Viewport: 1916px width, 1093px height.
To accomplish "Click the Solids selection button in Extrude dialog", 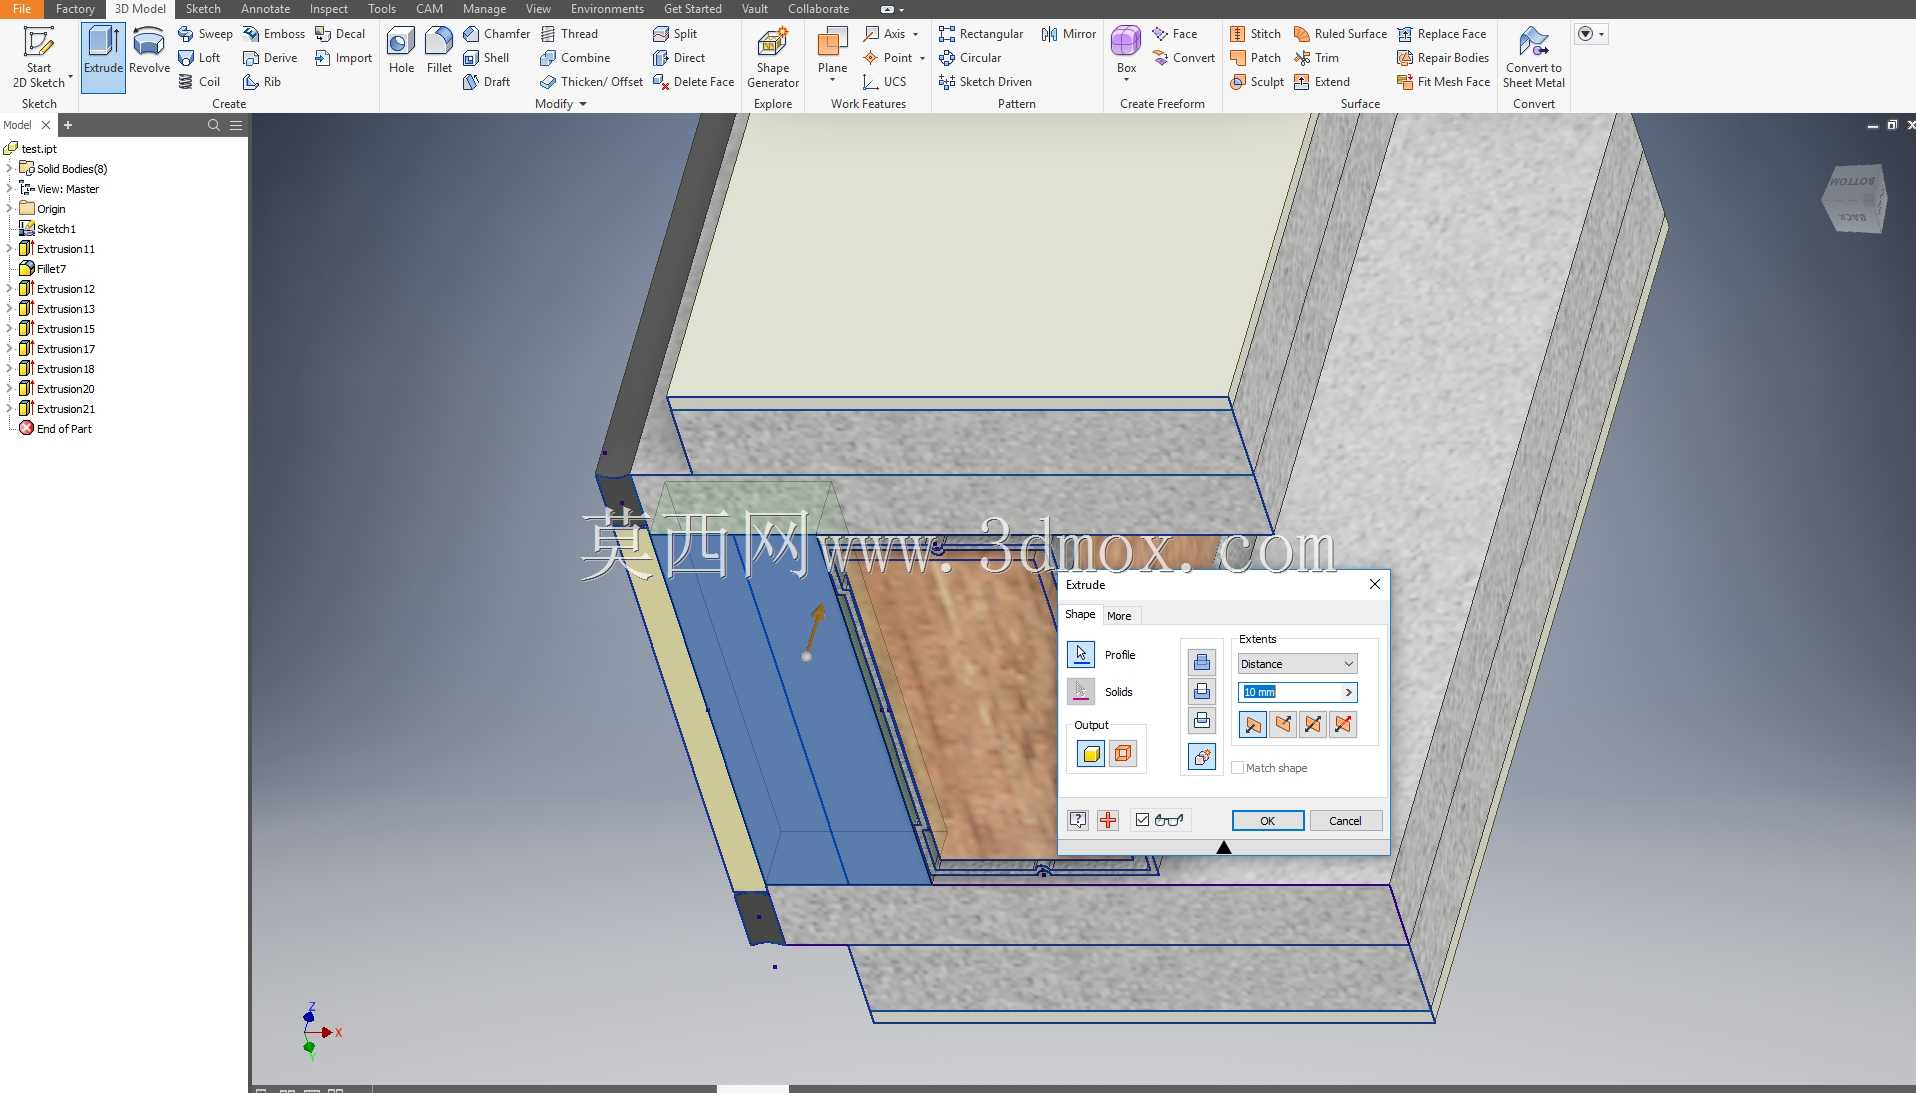I will click(1080, 692).
